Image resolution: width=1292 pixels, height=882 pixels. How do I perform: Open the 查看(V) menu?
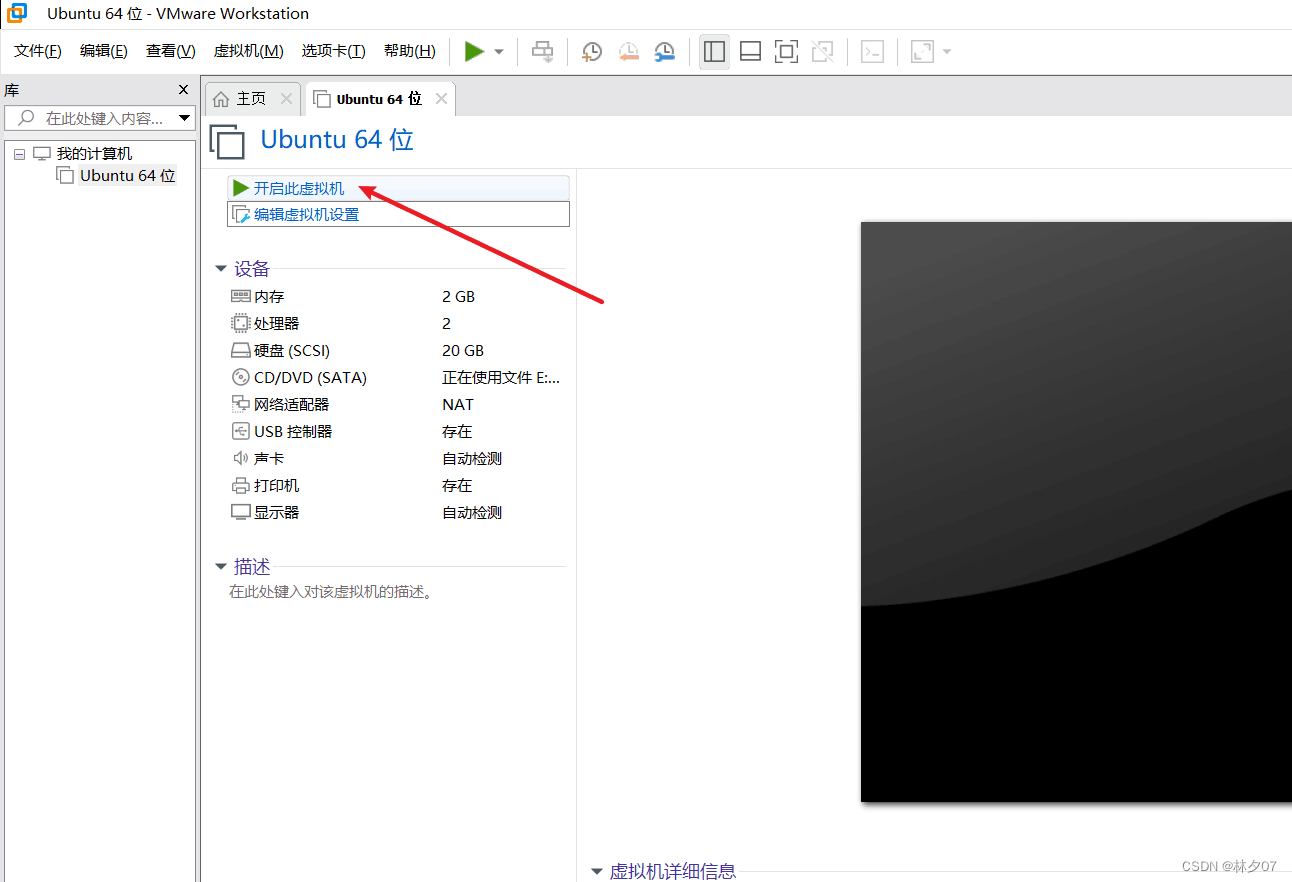(171, 51)
